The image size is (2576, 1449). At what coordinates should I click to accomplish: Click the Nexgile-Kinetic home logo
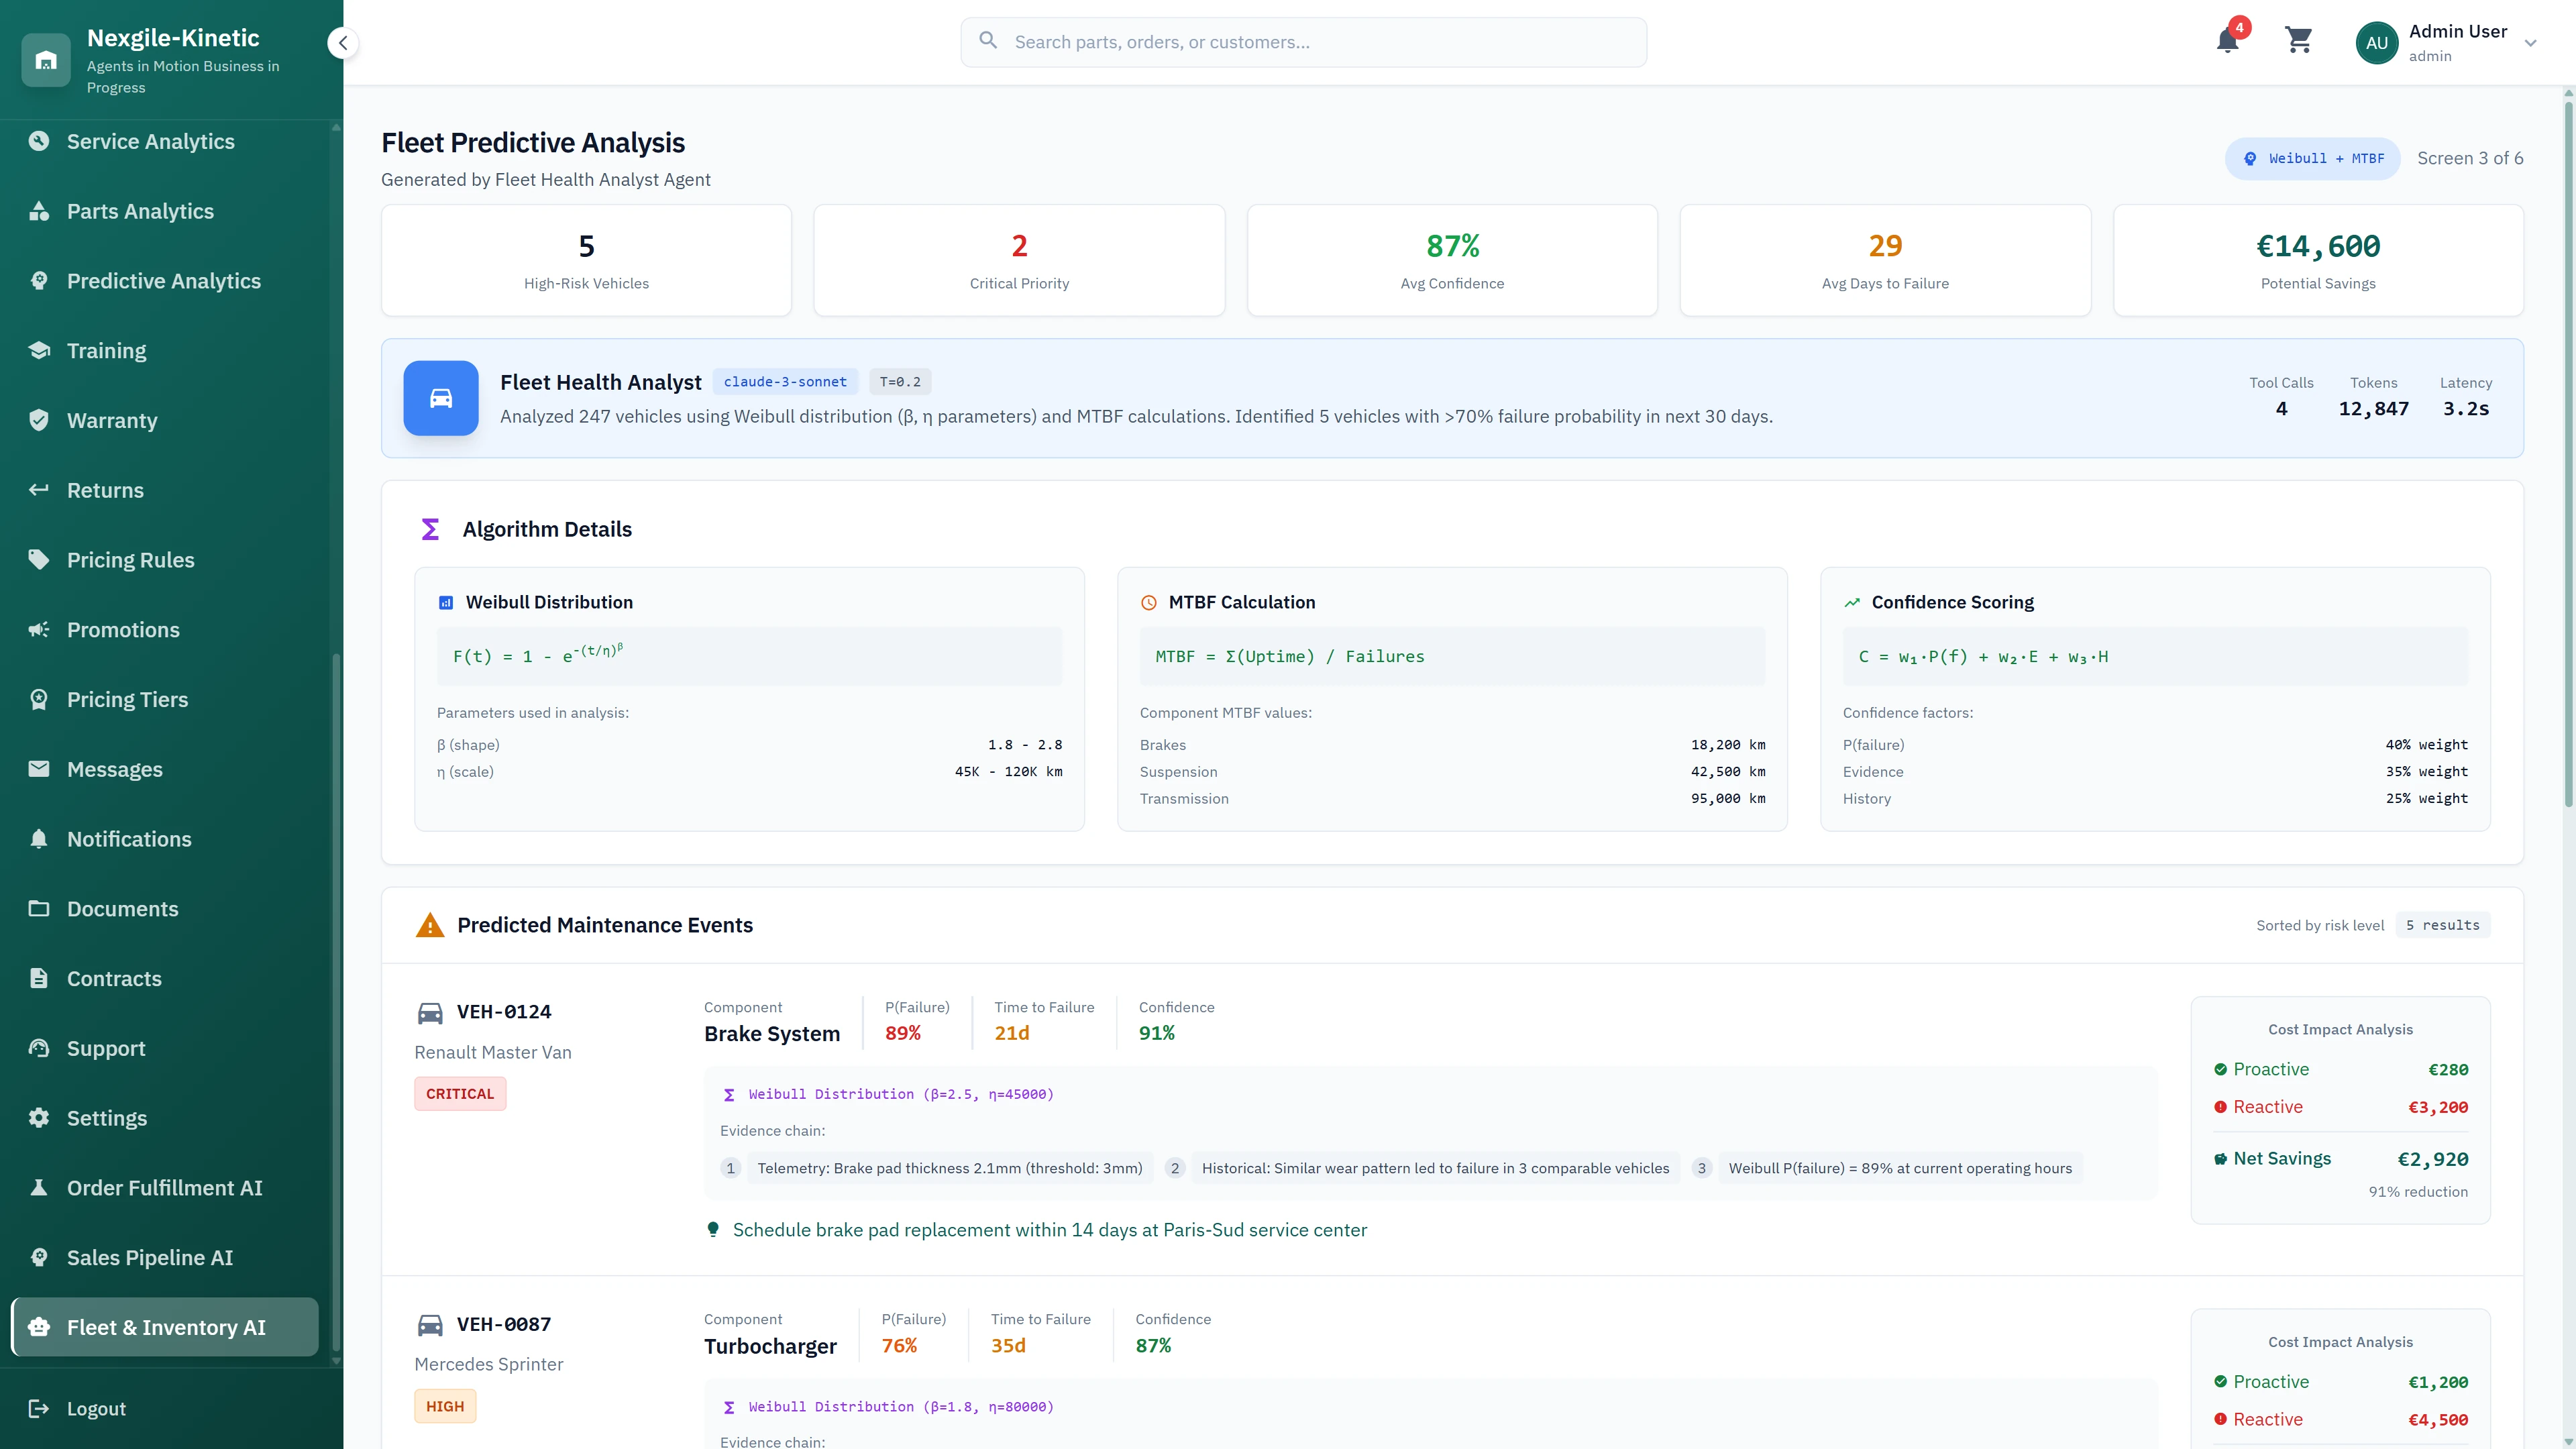(46, 60)
